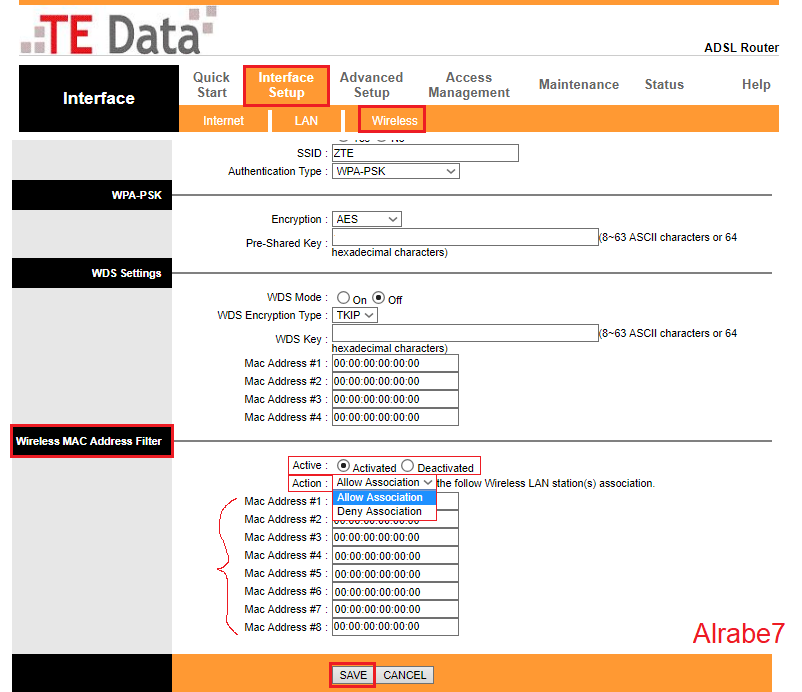Open the Advanced Setup tab
The image size is (802, 692).
[x=371, y=85]
